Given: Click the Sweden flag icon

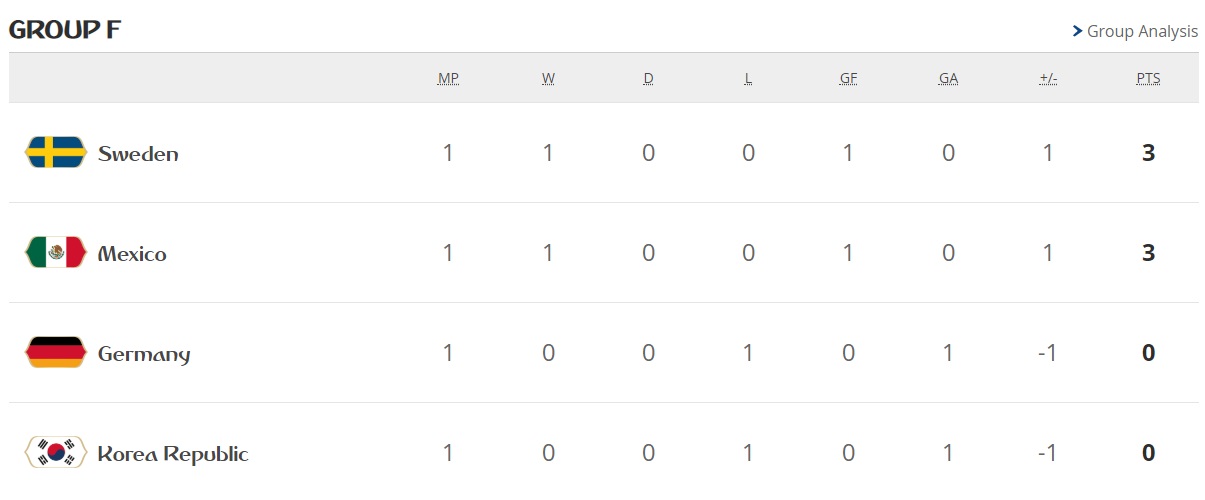Looking at the screenshot, I should (56, 153).
